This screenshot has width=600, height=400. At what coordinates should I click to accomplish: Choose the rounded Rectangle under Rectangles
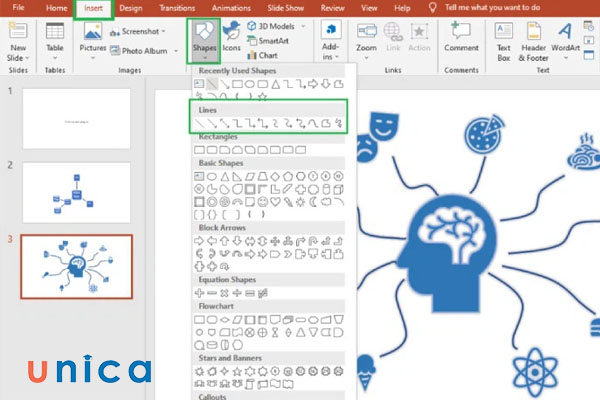212,150
